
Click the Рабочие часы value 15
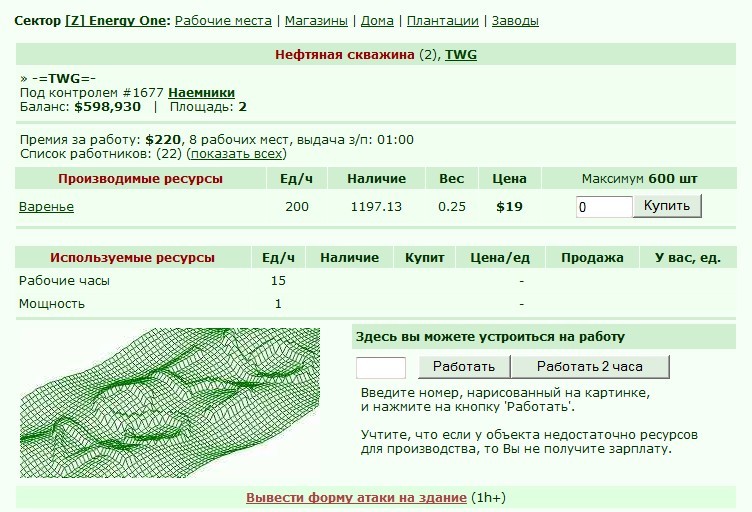(x=278, y=280)
